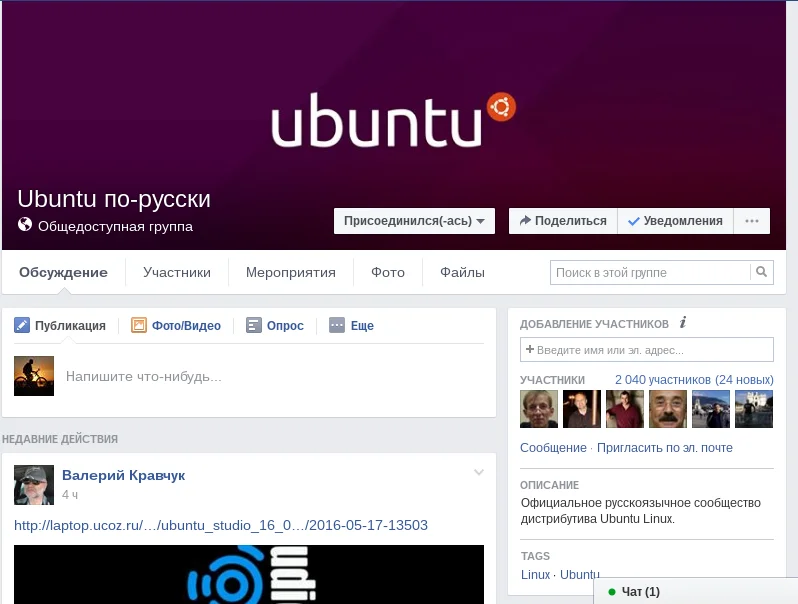Click the mustached man member thumbnail

coord(668,409)
